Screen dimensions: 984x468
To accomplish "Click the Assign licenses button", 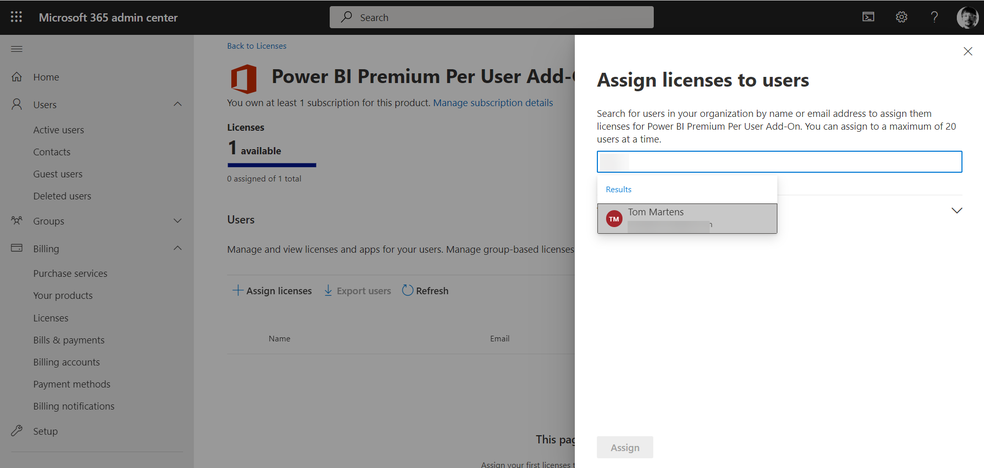I will tap(272, 290).
